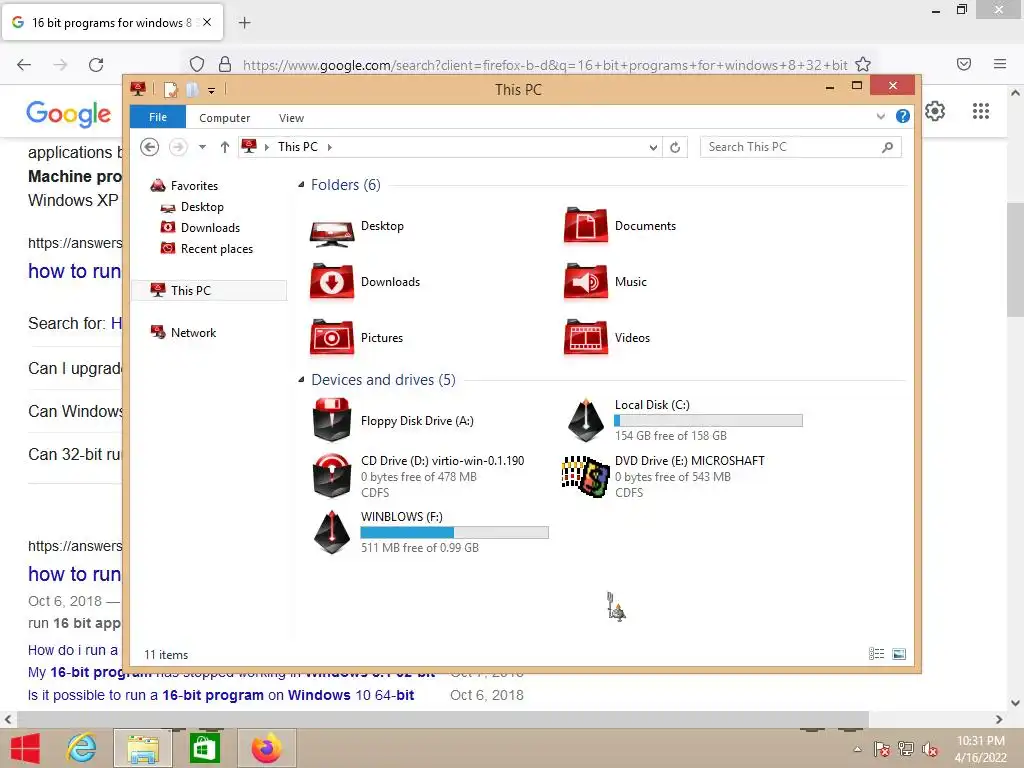Open the Pictures folder icon
Image resolution: width=1024 pixels, height=768 pixels.
click(332, 338)
